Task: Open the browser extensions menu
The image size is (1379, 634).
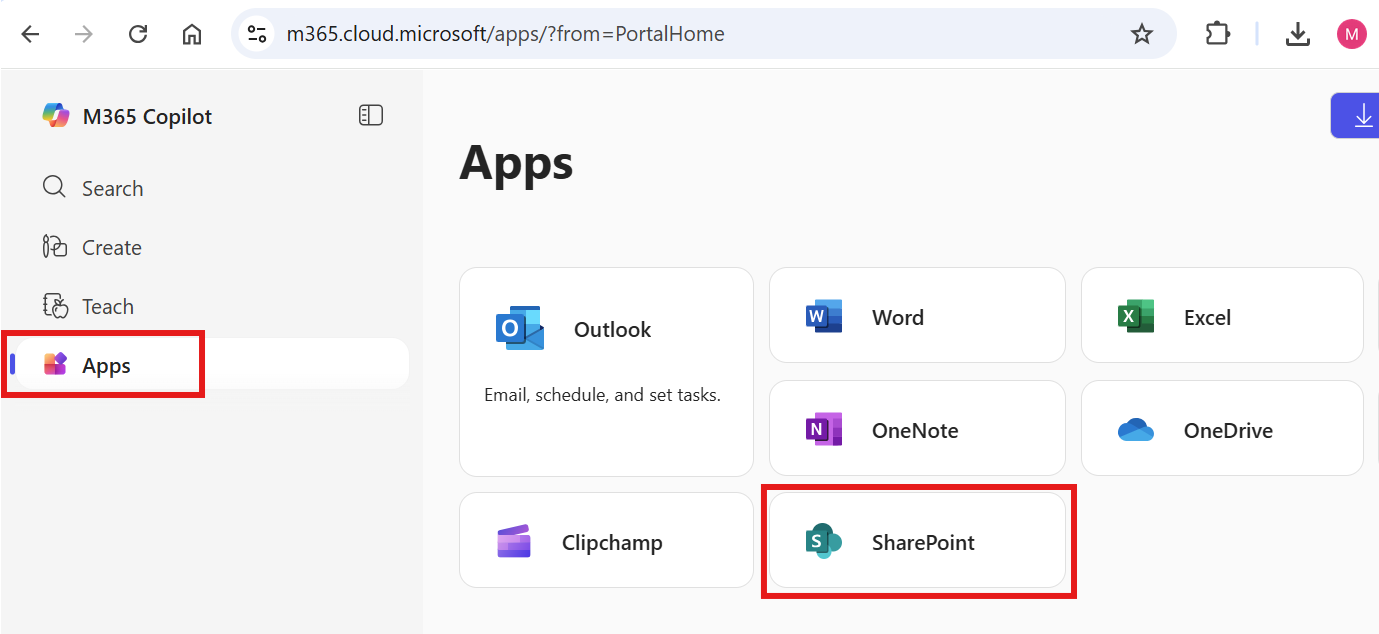Action: coord(1217,34)
